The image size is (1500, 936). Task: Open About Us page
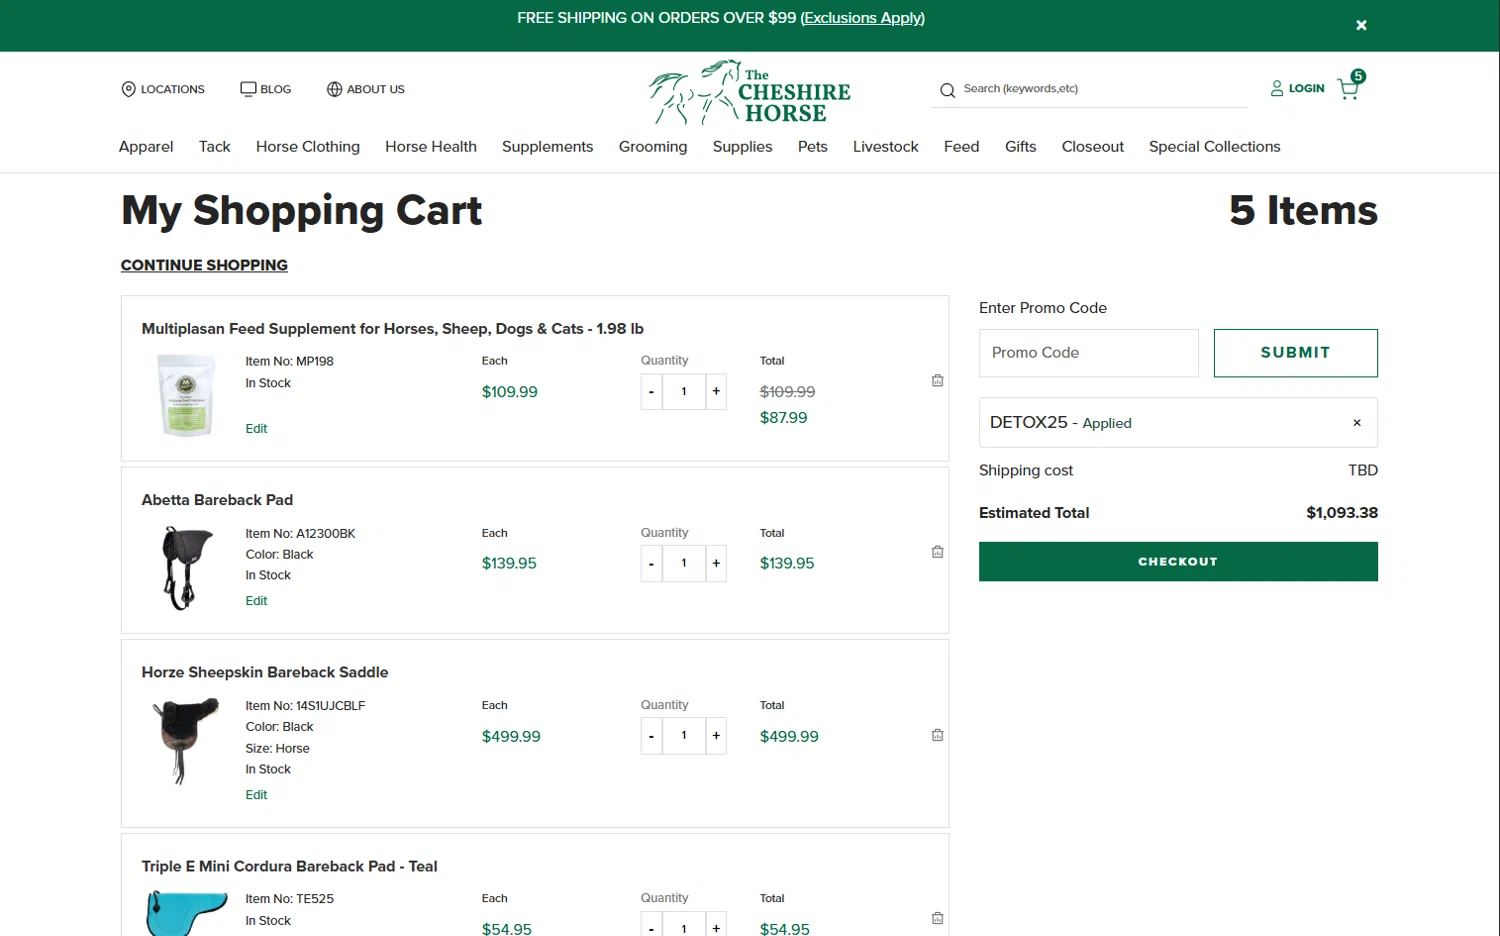pyautogui.click(x=366, y=89)
